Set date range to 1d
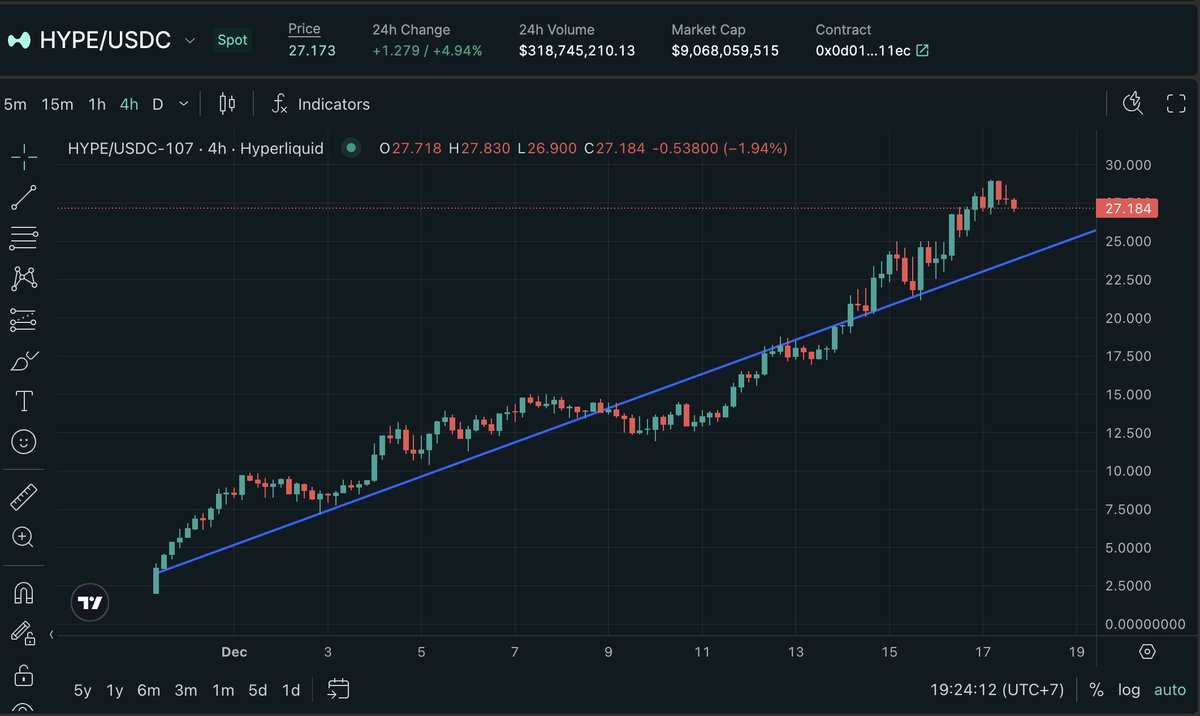This screenshot has width=1200, height=716. 291,690
